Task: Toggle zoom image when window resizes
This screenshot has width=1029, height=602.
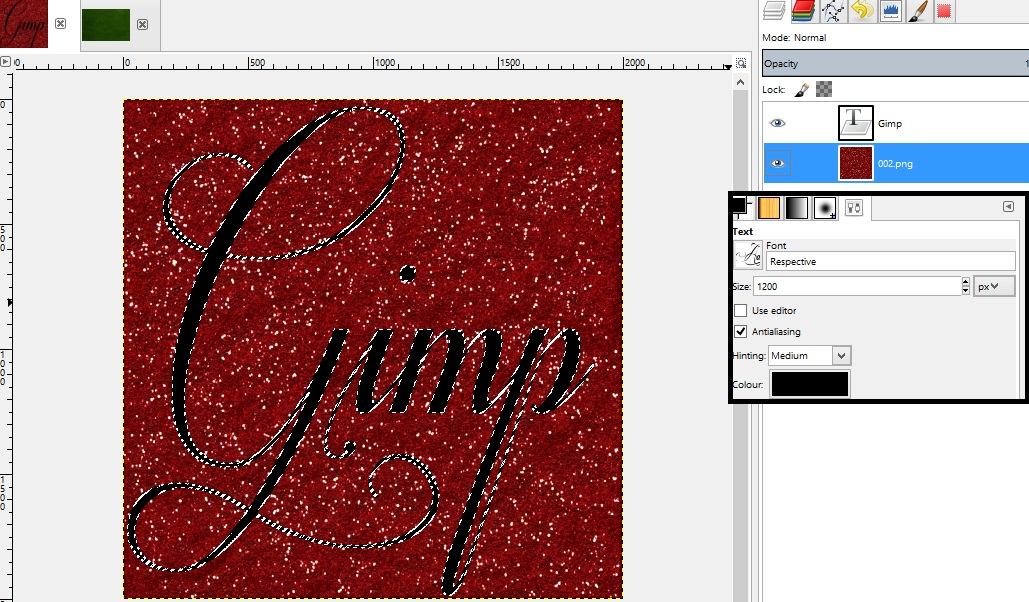Action: (x=741, y=63)
